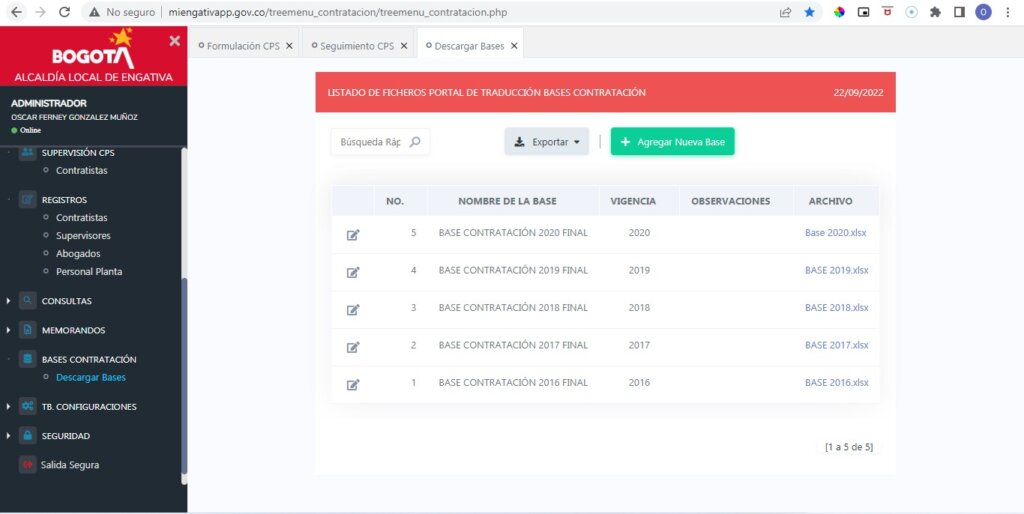
Task: Sort by NOMBRE DE LA BASE header
Action: coord(507,201)
